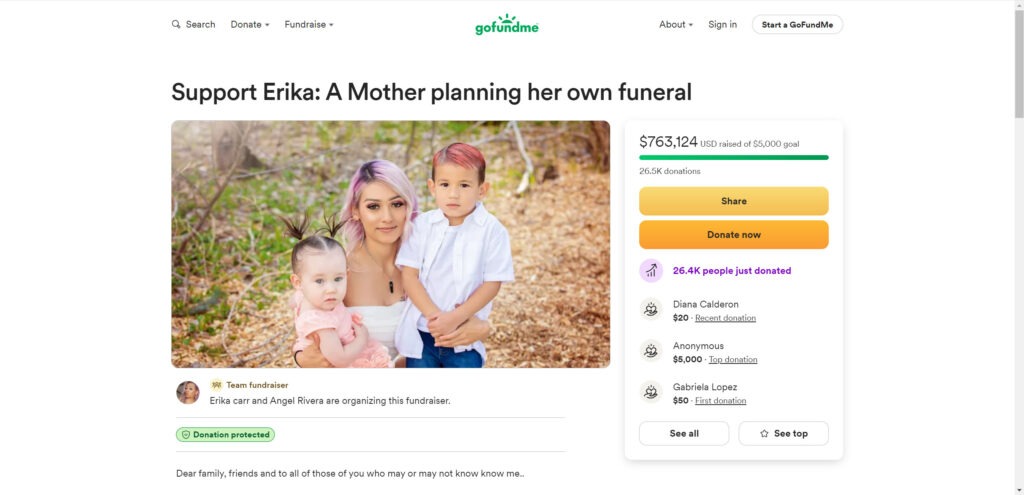
Task: Click the Donate now button
Action: point(734,235)
